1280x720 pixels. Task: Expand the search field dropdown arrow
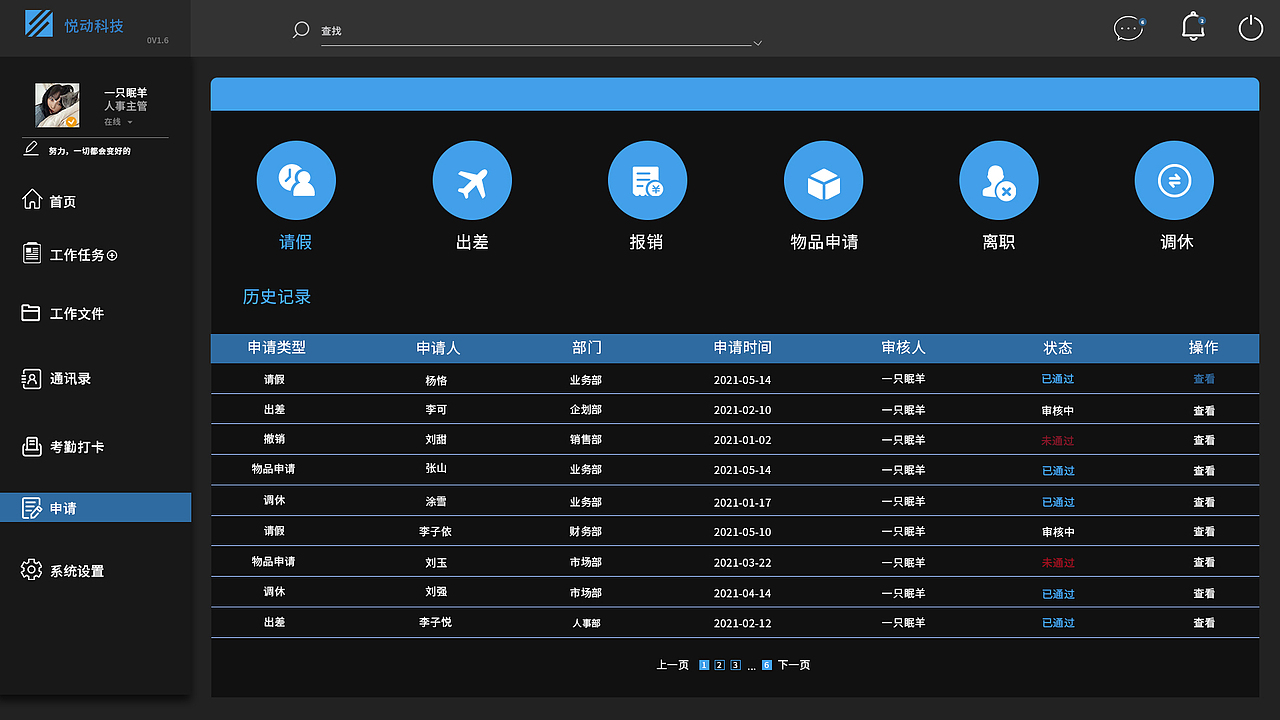point(758,42)
